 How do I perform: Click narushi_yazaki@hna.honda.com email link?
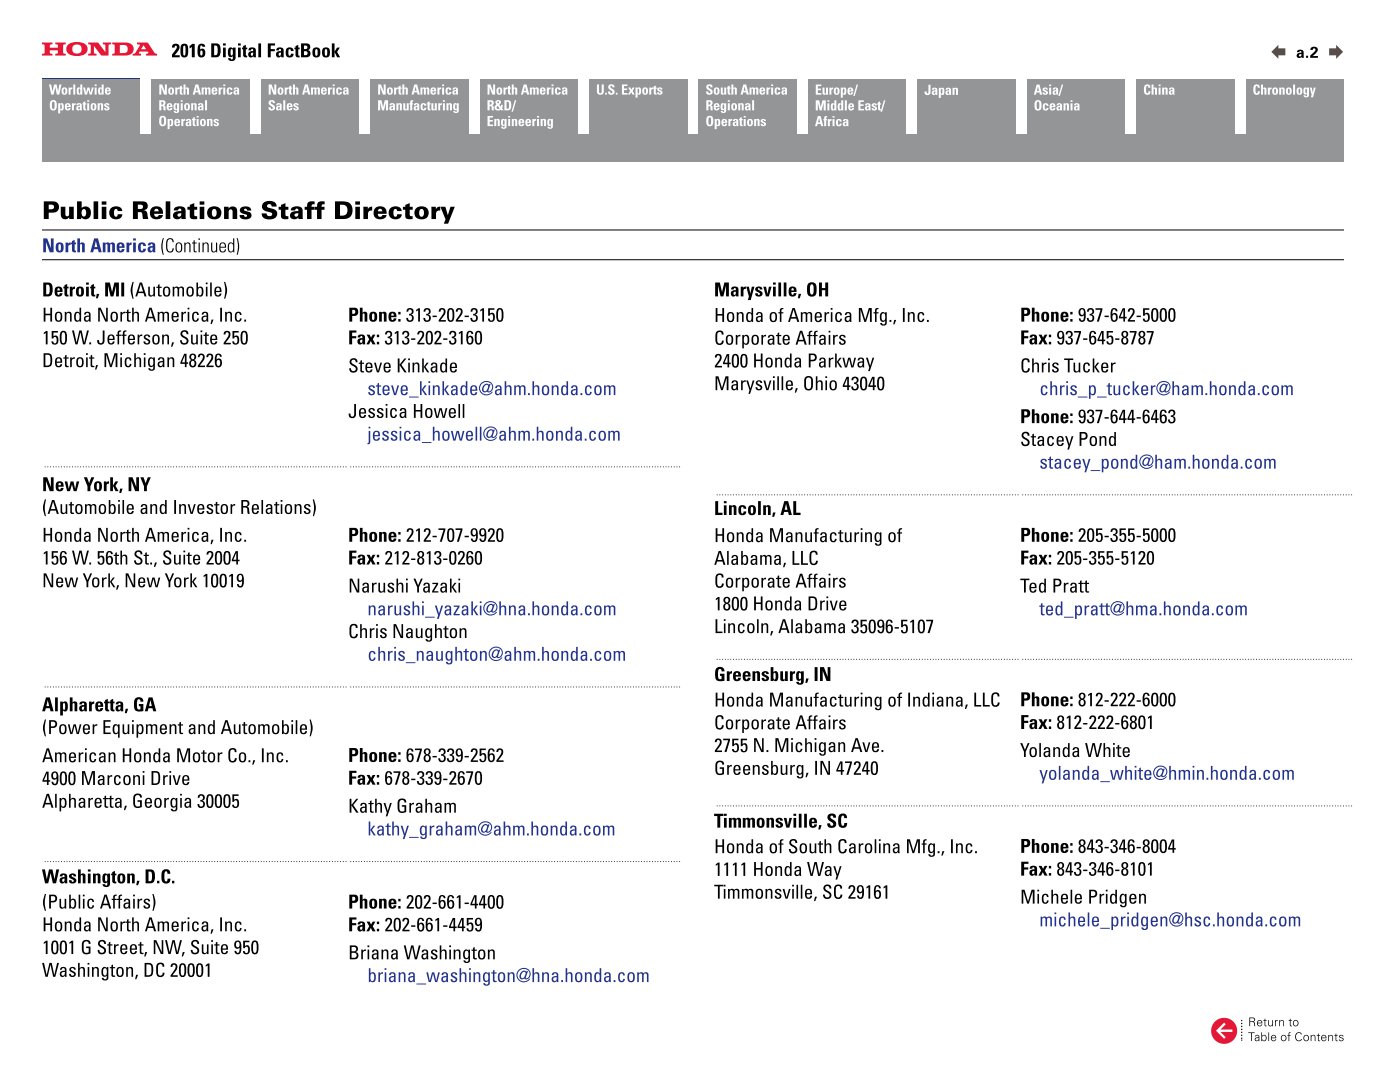click(492, 609)
